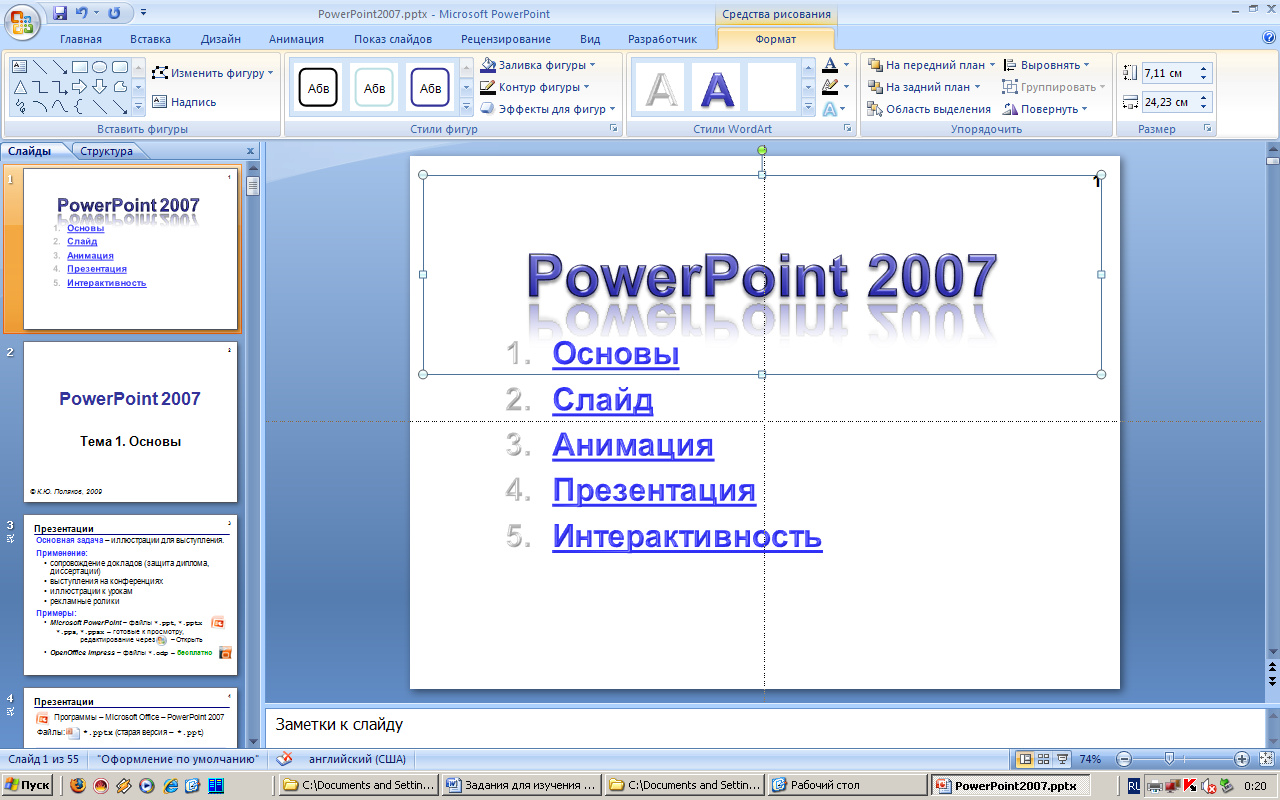Switch to the Анимация ribbon tab
The height and width of the screenshot is (800, 1280).
coord(296,39)
